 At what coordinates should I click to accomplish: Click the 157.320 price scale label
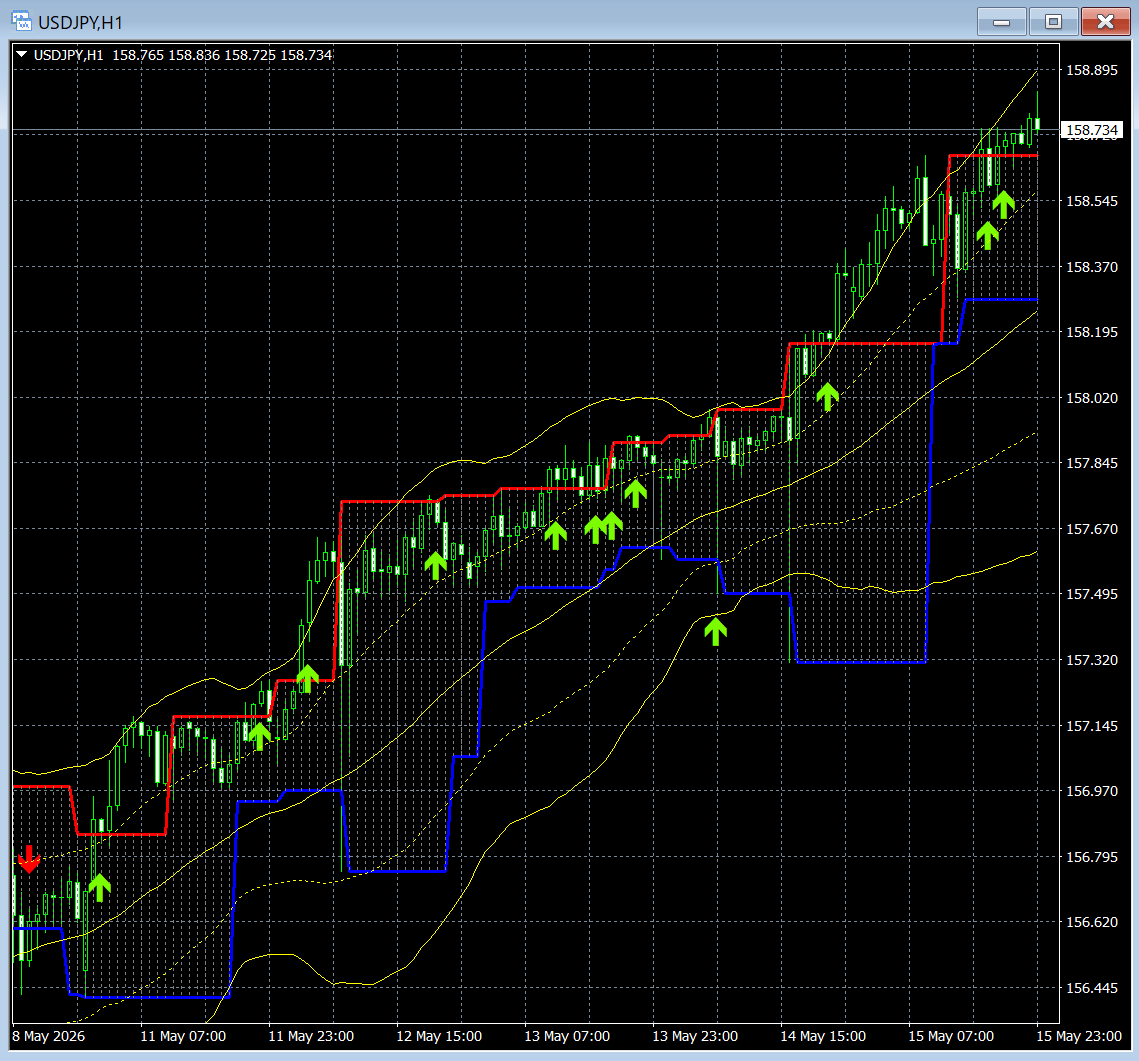(x=1092, y=660)
